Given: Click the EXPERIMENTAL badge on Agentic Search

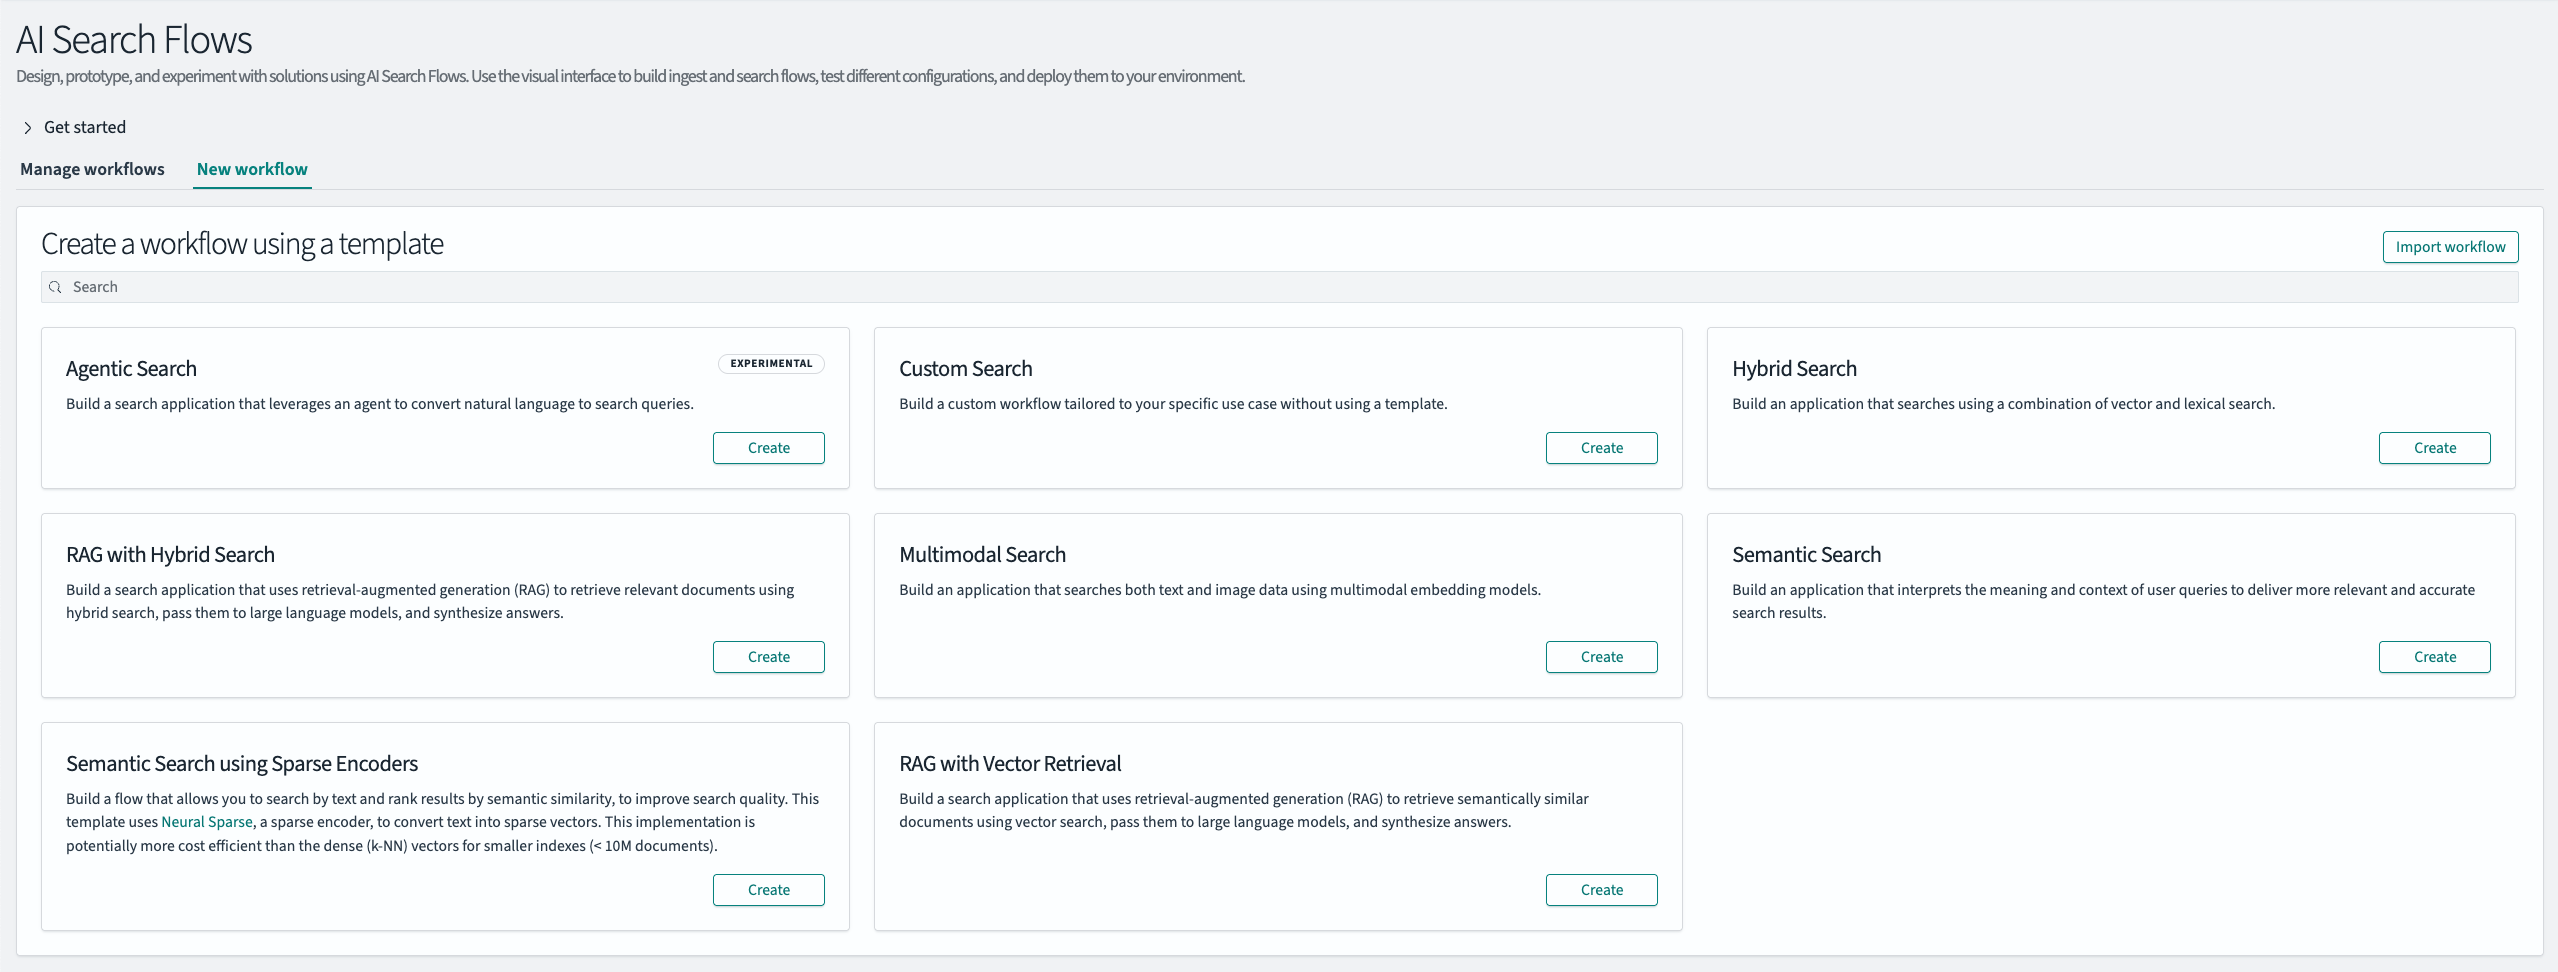Looking at the screenshot, I should pos(770,363).
